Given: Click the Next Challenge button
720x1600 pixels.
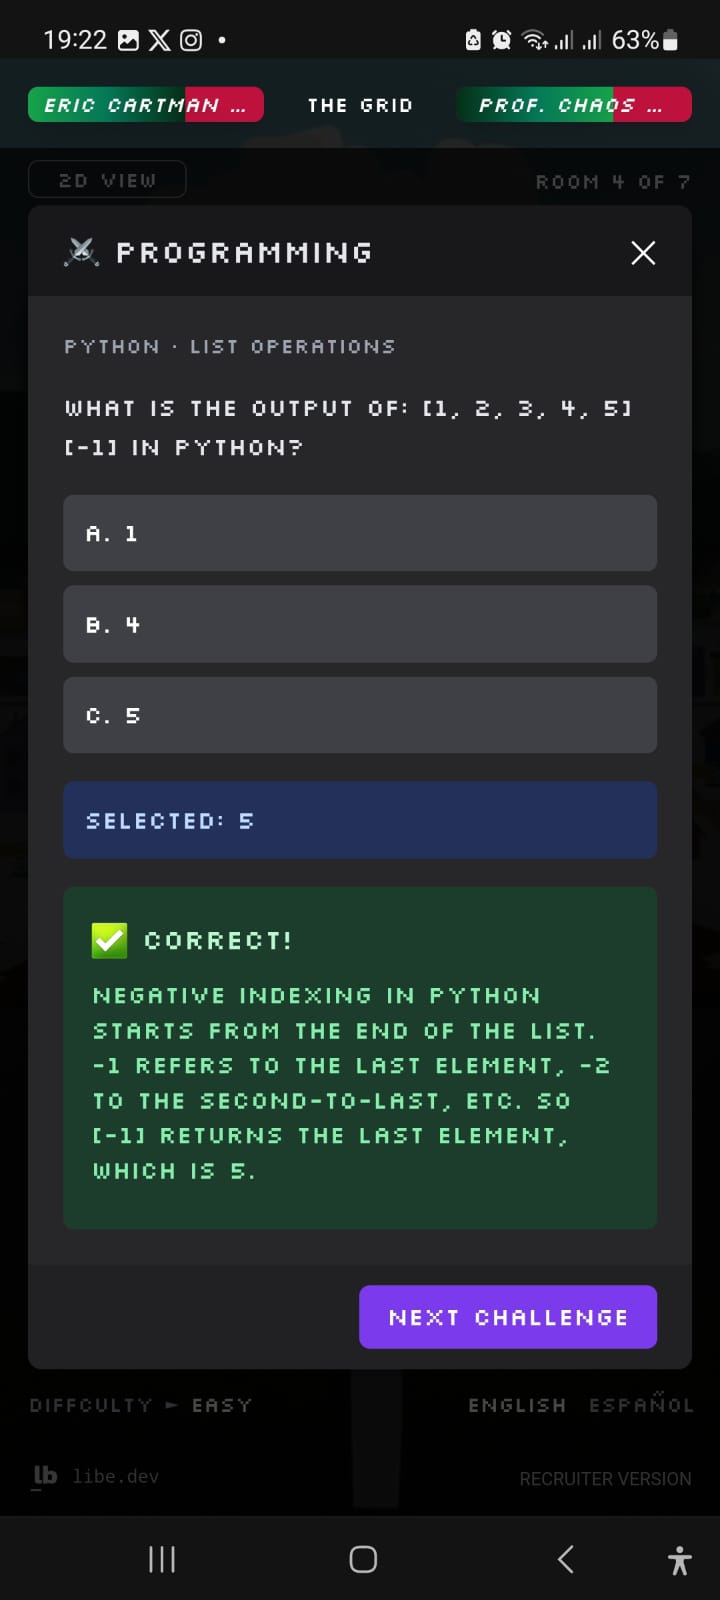Looking at the screenshot, I should click(508, 1317).
